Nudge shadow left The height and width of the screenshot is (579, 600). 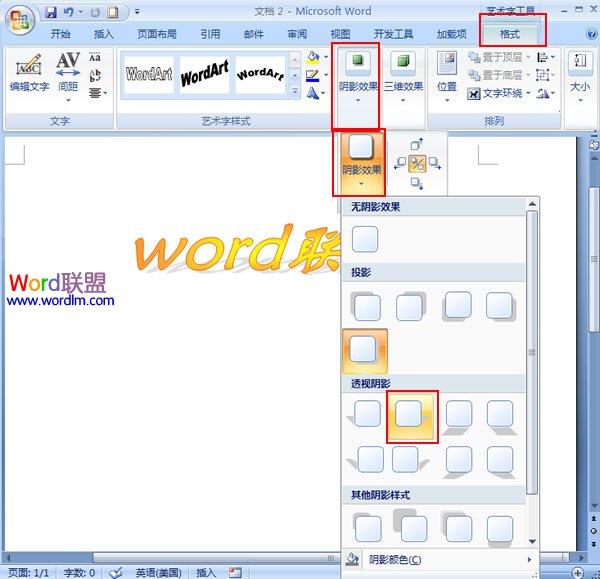399,163
